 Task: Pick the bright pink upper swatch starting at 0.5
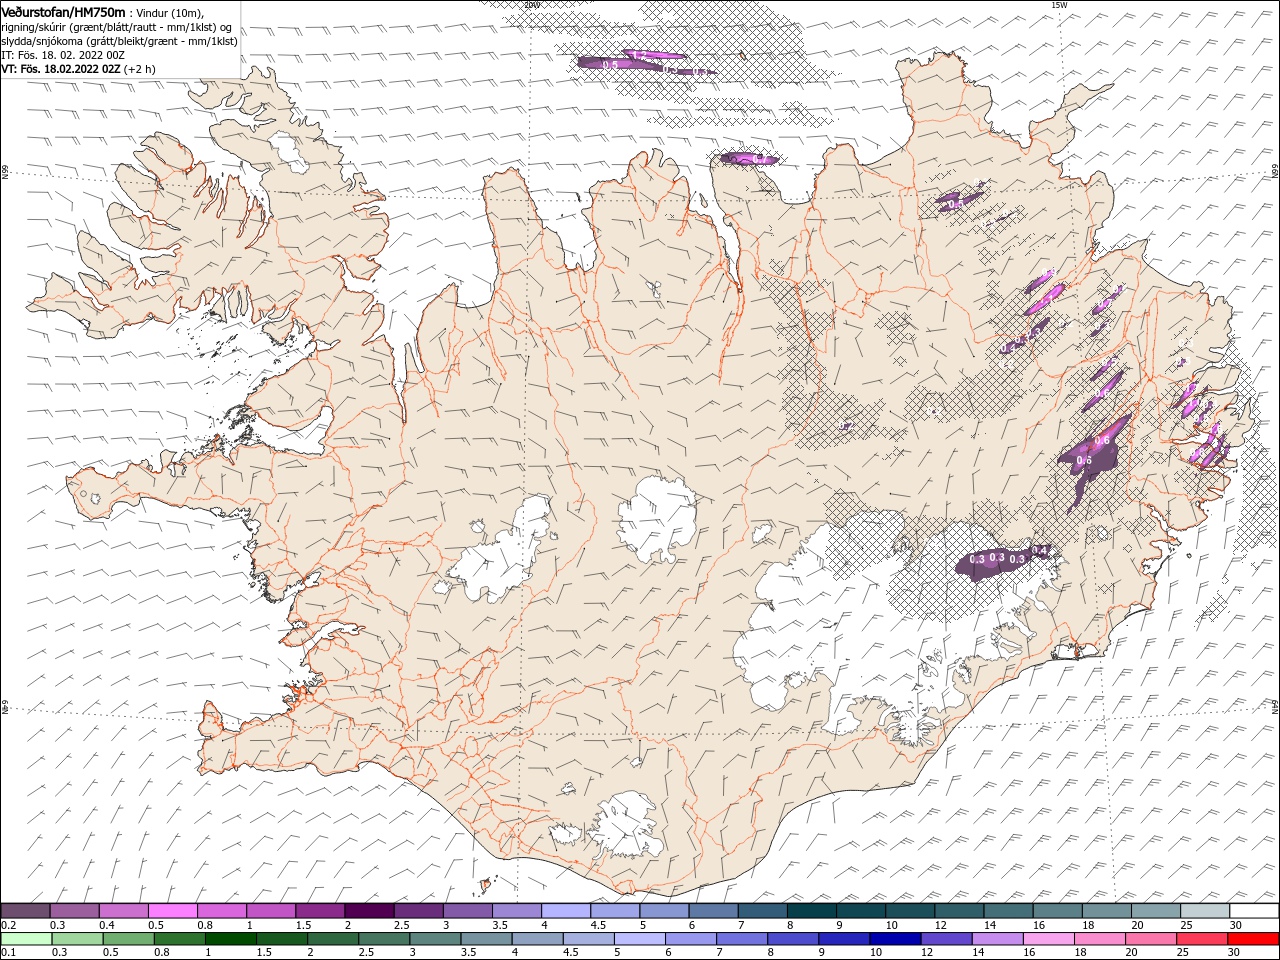(173, 911)
